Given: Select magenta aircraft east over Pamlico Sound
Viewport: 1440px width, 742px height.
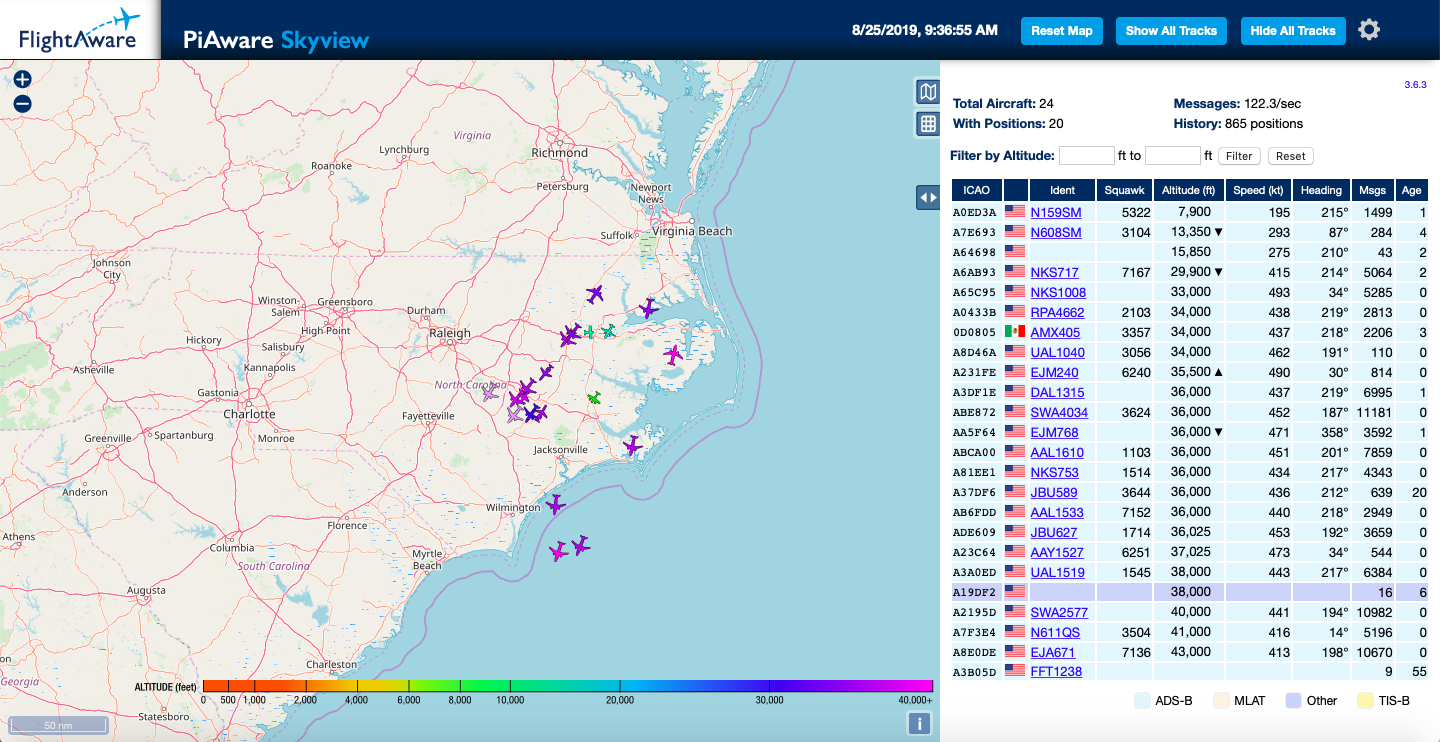Looking at the screenshot, I should [673, 354].
